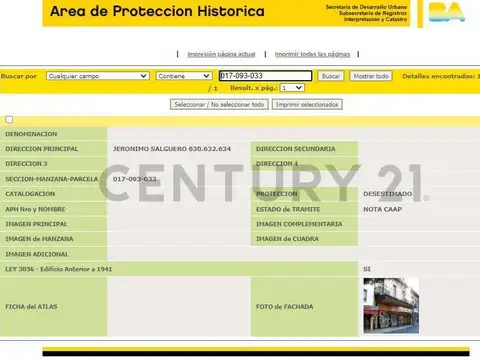Open the Contiene condition dropdown
This screenshot has height=360, width=480.
point(184,76)
